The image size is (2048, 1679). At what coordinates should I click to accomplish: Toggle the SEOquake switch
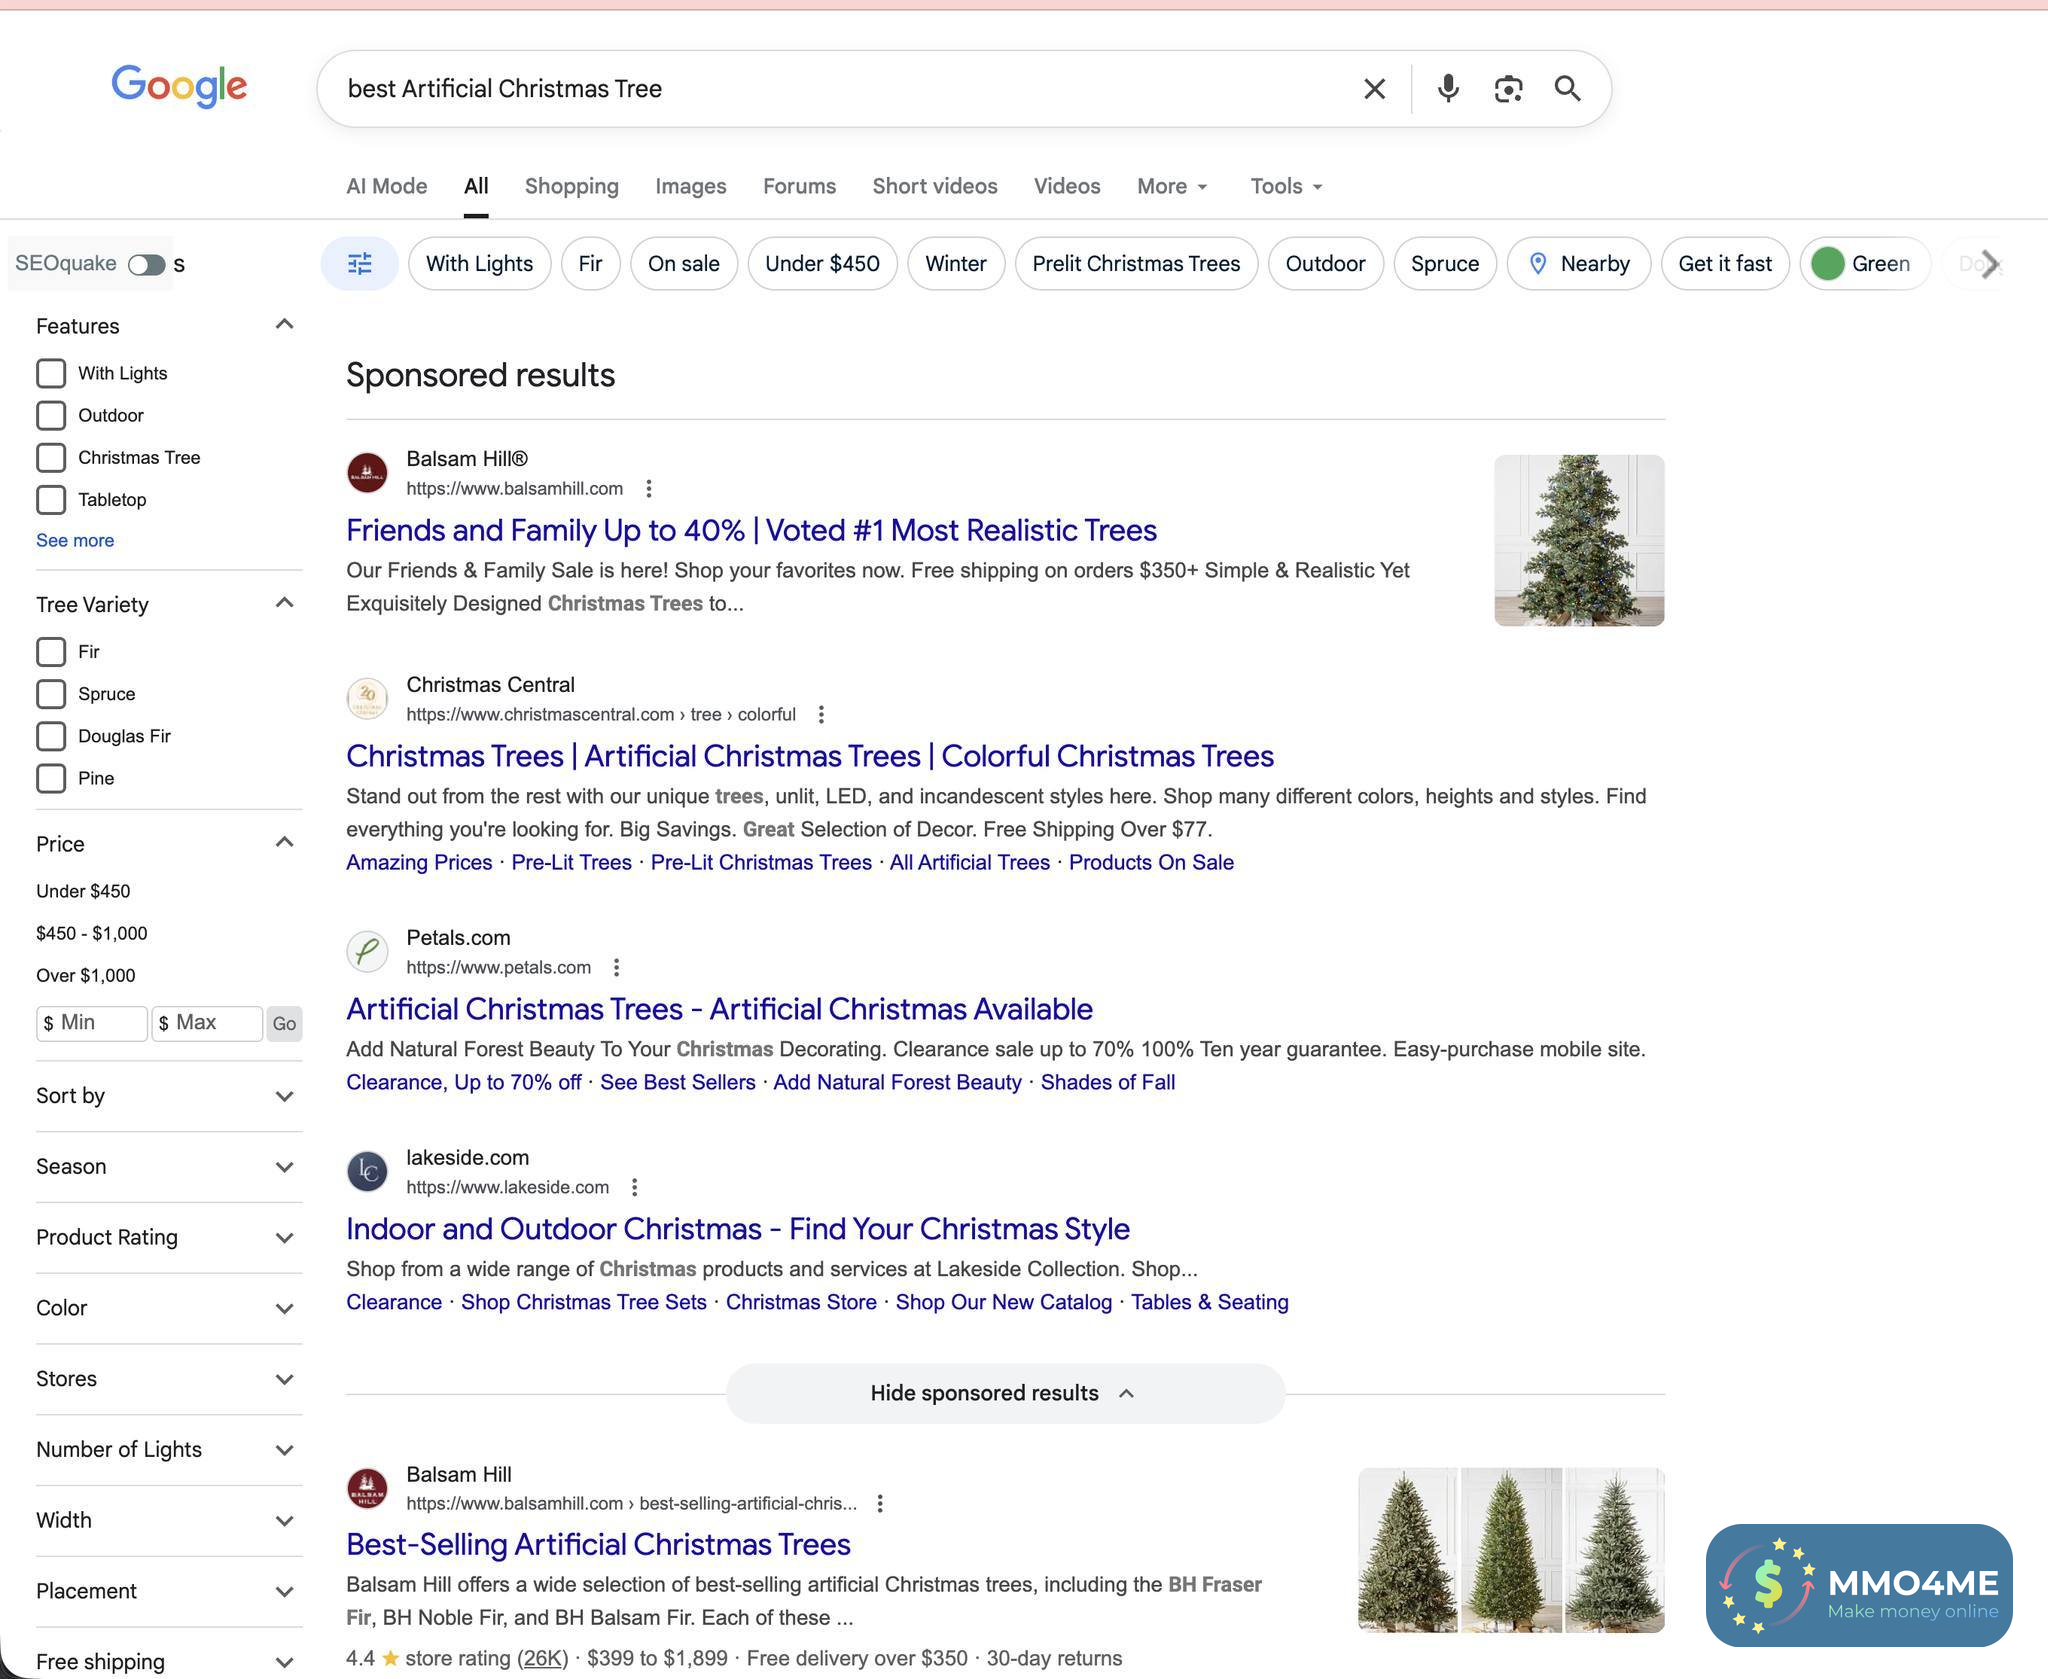click(147, 264)
